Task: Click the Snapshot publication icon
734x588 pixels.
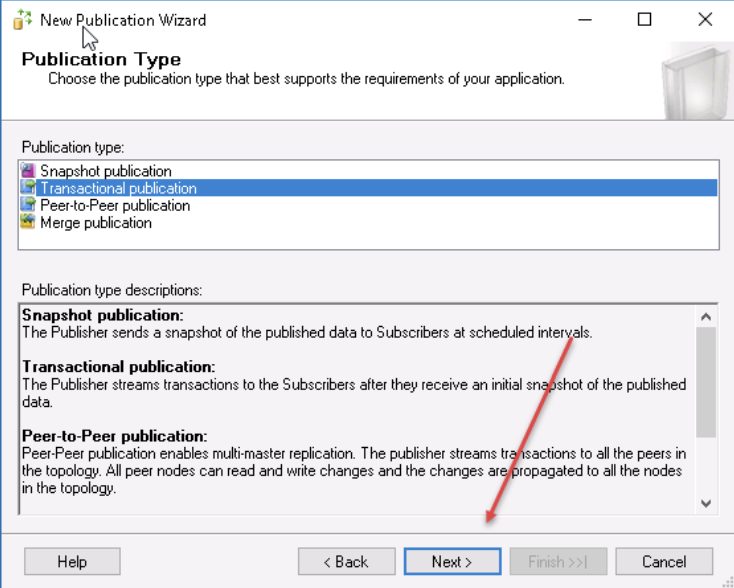Action: point(28,170)
